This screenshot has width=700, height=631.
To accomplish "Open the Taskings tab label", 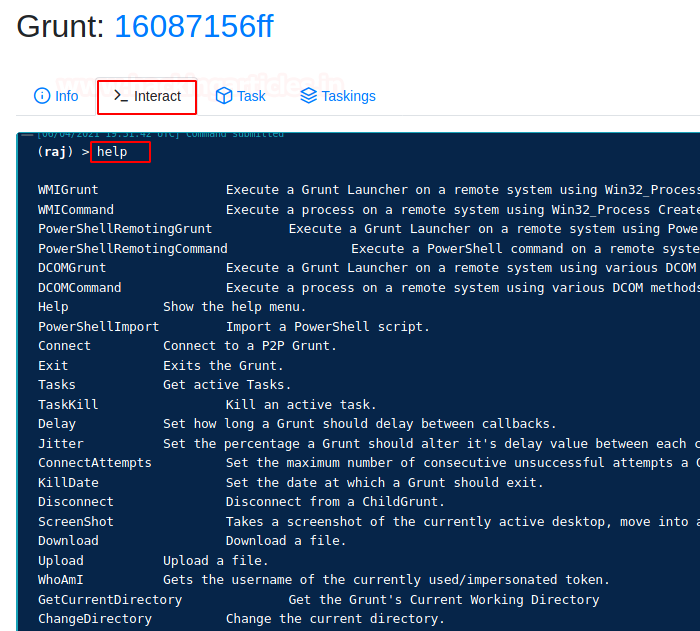I will [349, 96].
